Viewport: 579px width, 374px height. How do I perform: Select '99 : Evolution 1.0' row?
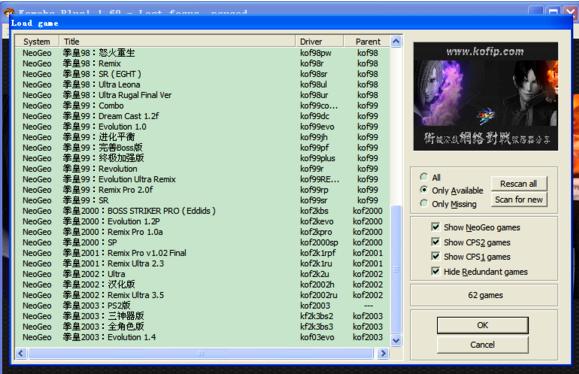tap(202, 127)
